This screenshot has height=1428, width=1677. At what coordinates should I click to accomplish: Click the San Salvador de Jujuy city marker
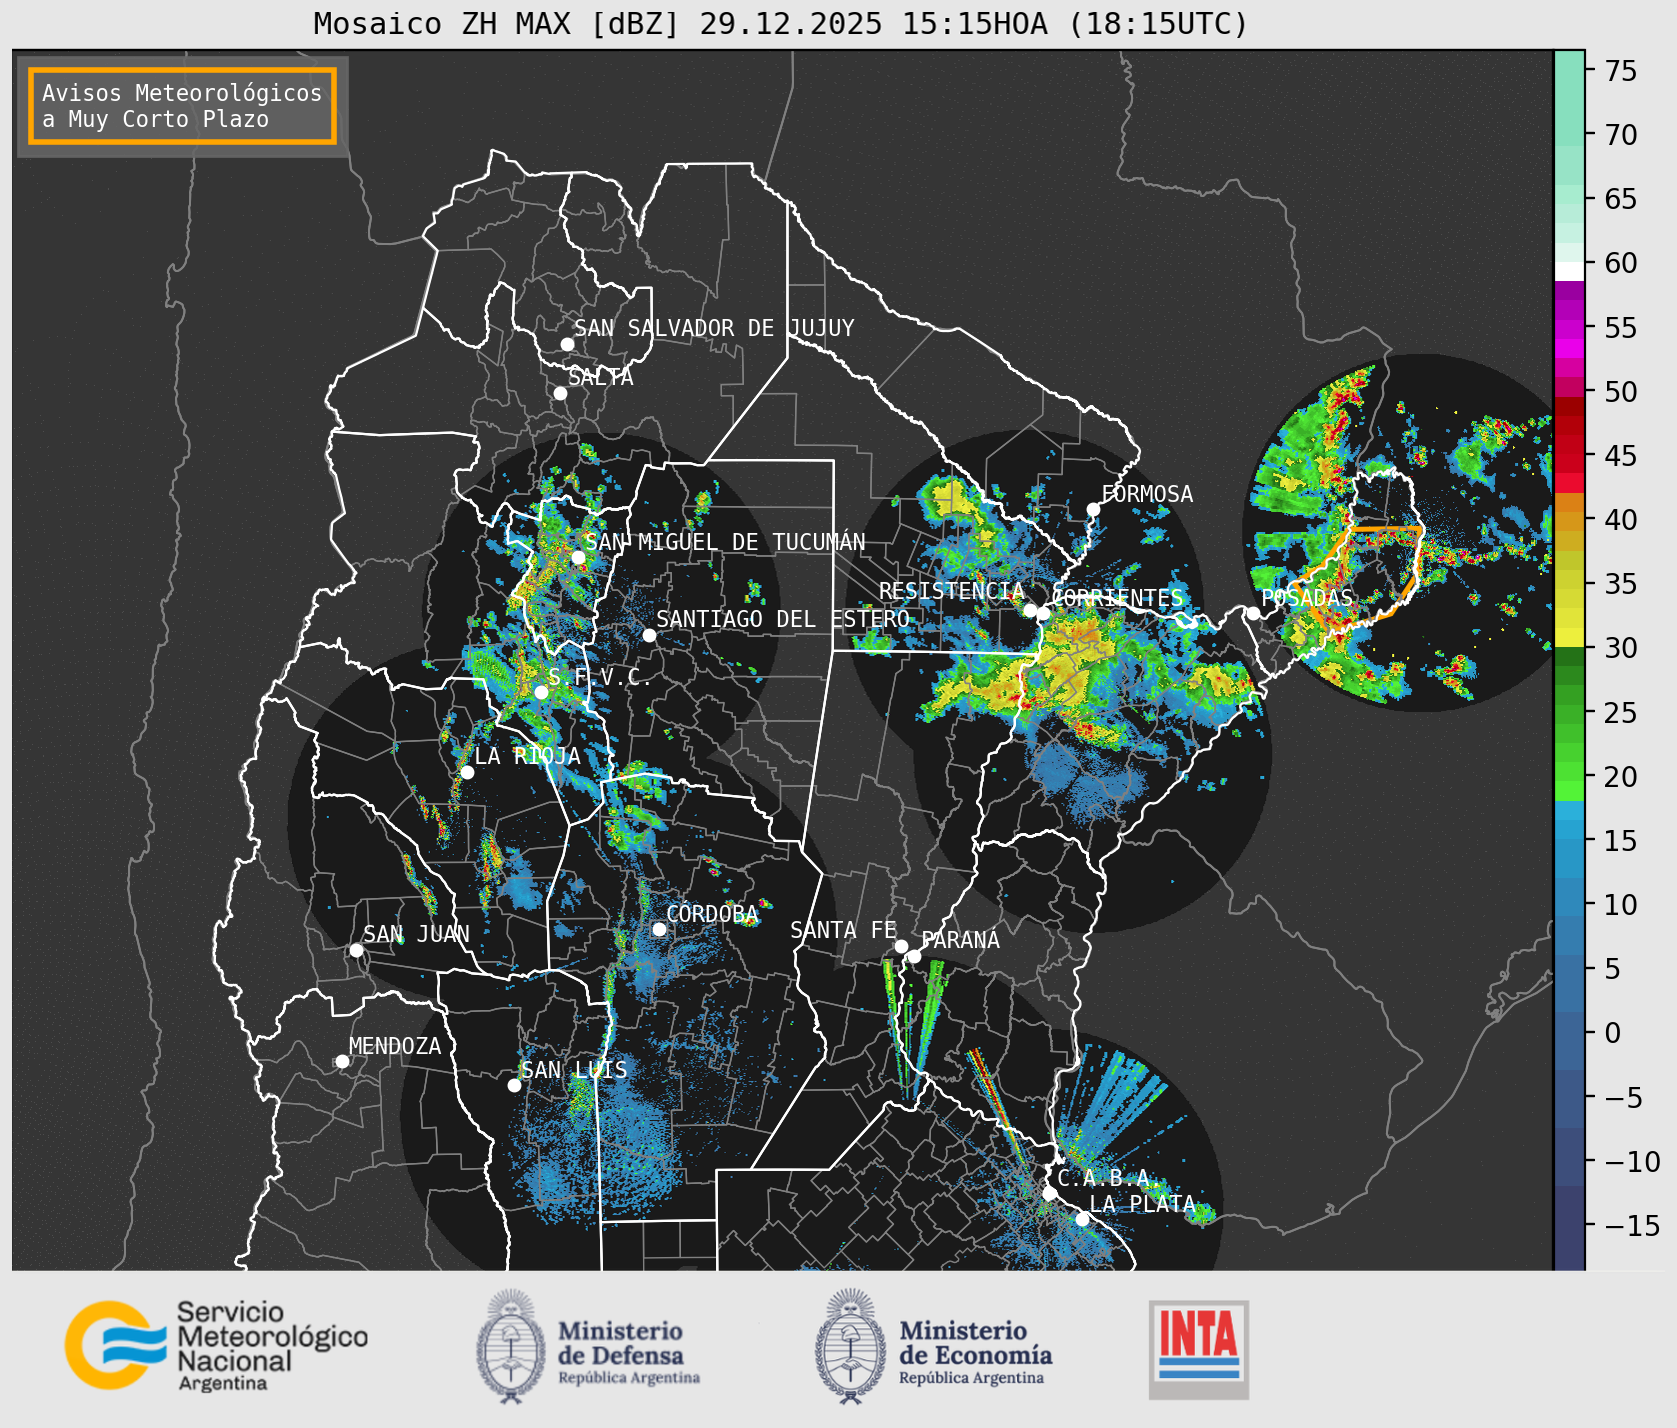pos(567,344)
